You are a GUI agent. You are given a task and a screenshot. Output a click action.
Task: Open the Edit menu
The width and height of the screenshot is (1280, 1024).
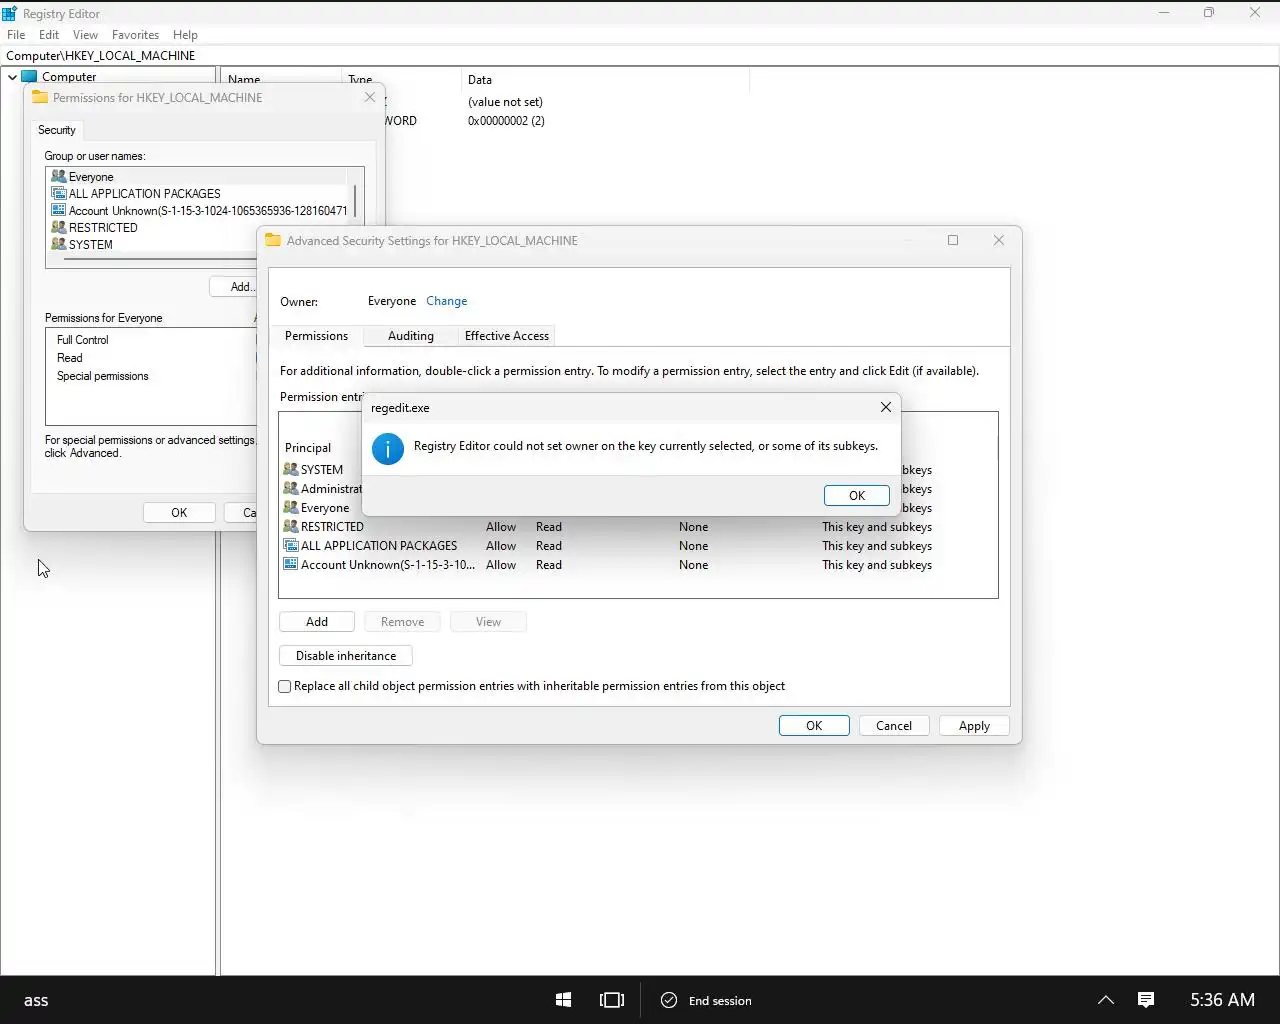(x=49, y=34)
